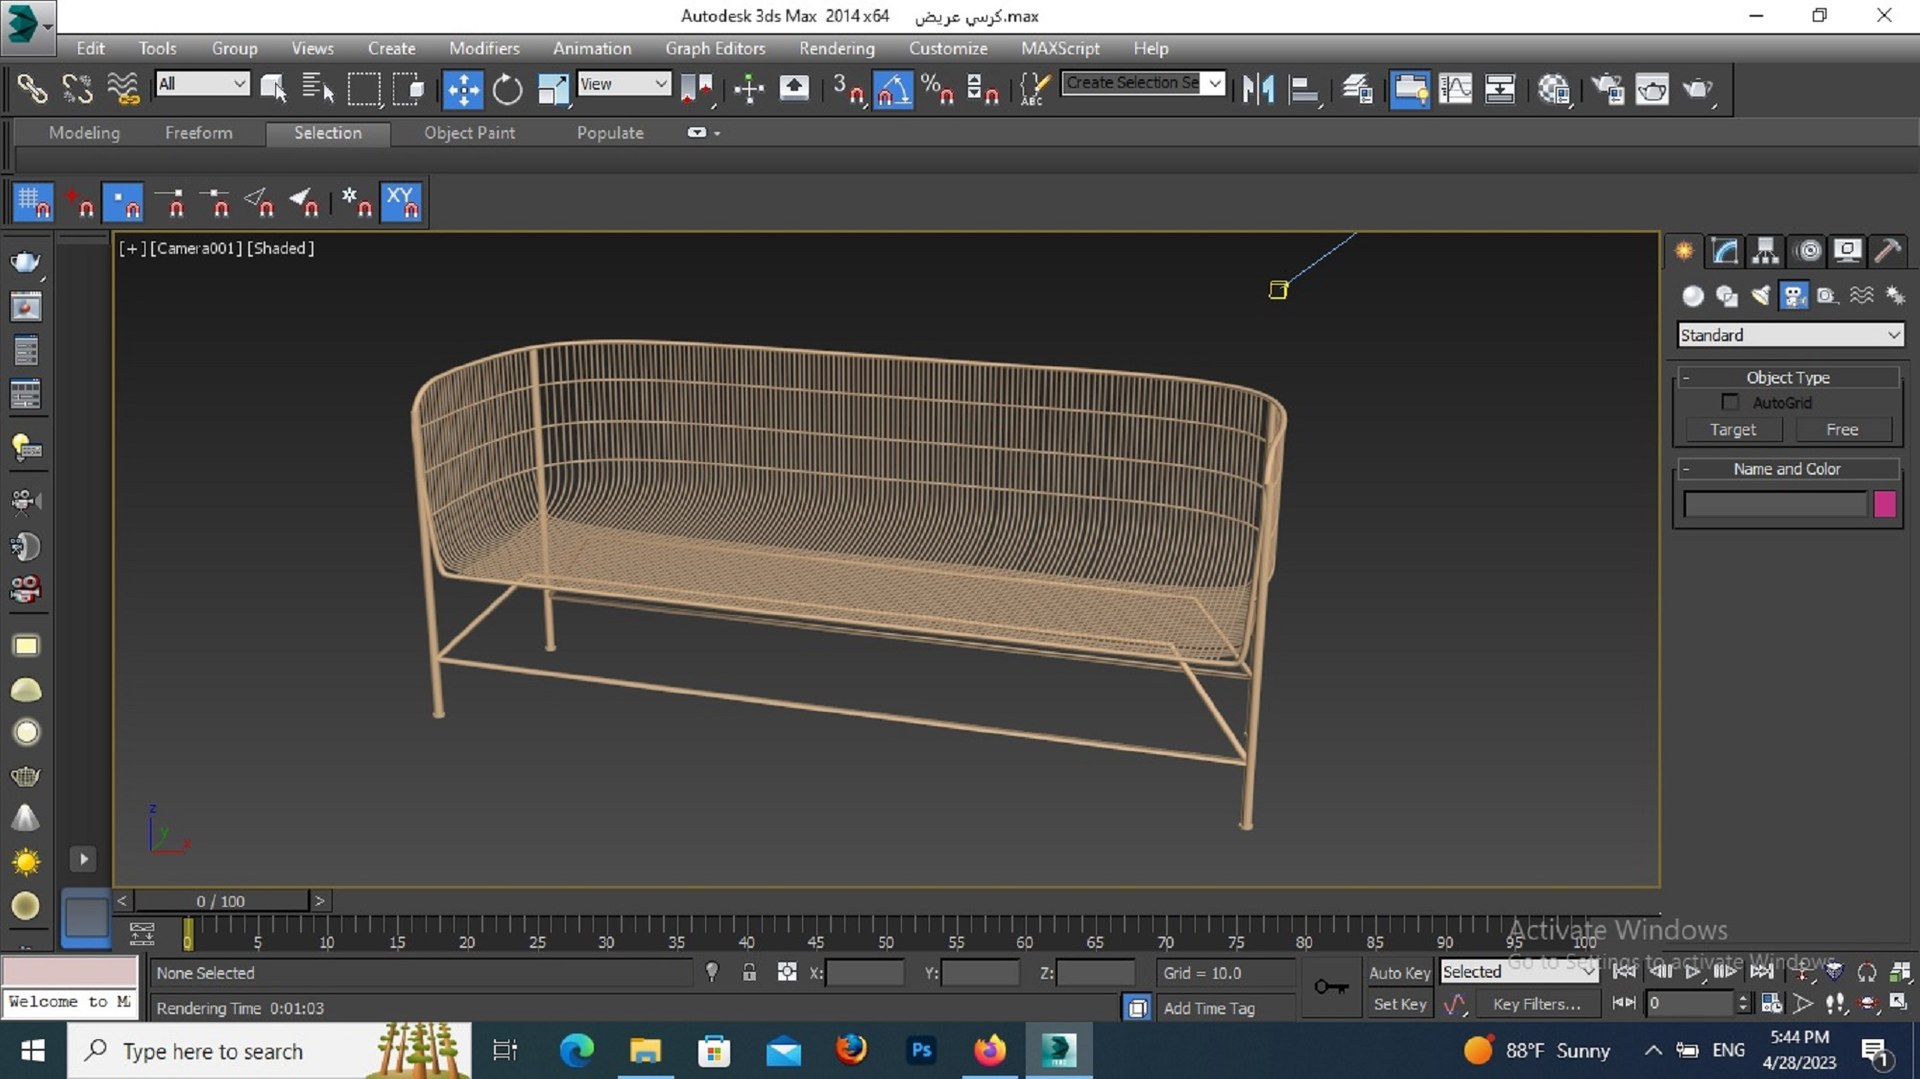Open the Modify command panel tab
The height and width of the screenshot is (1079, 1920).
pyautogui.click(x=1725, y=251)
